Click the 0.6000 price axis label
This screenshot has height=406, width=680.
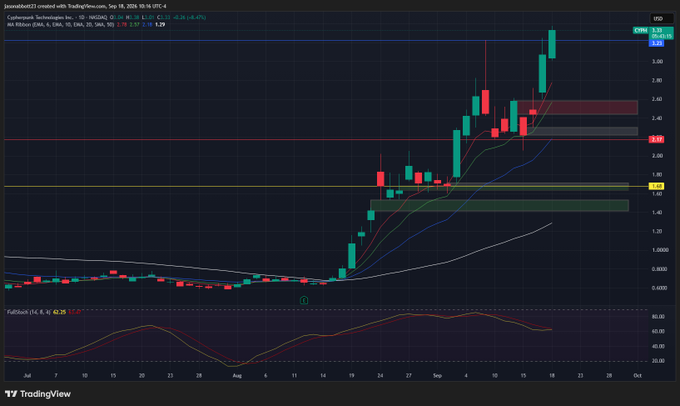660,288
